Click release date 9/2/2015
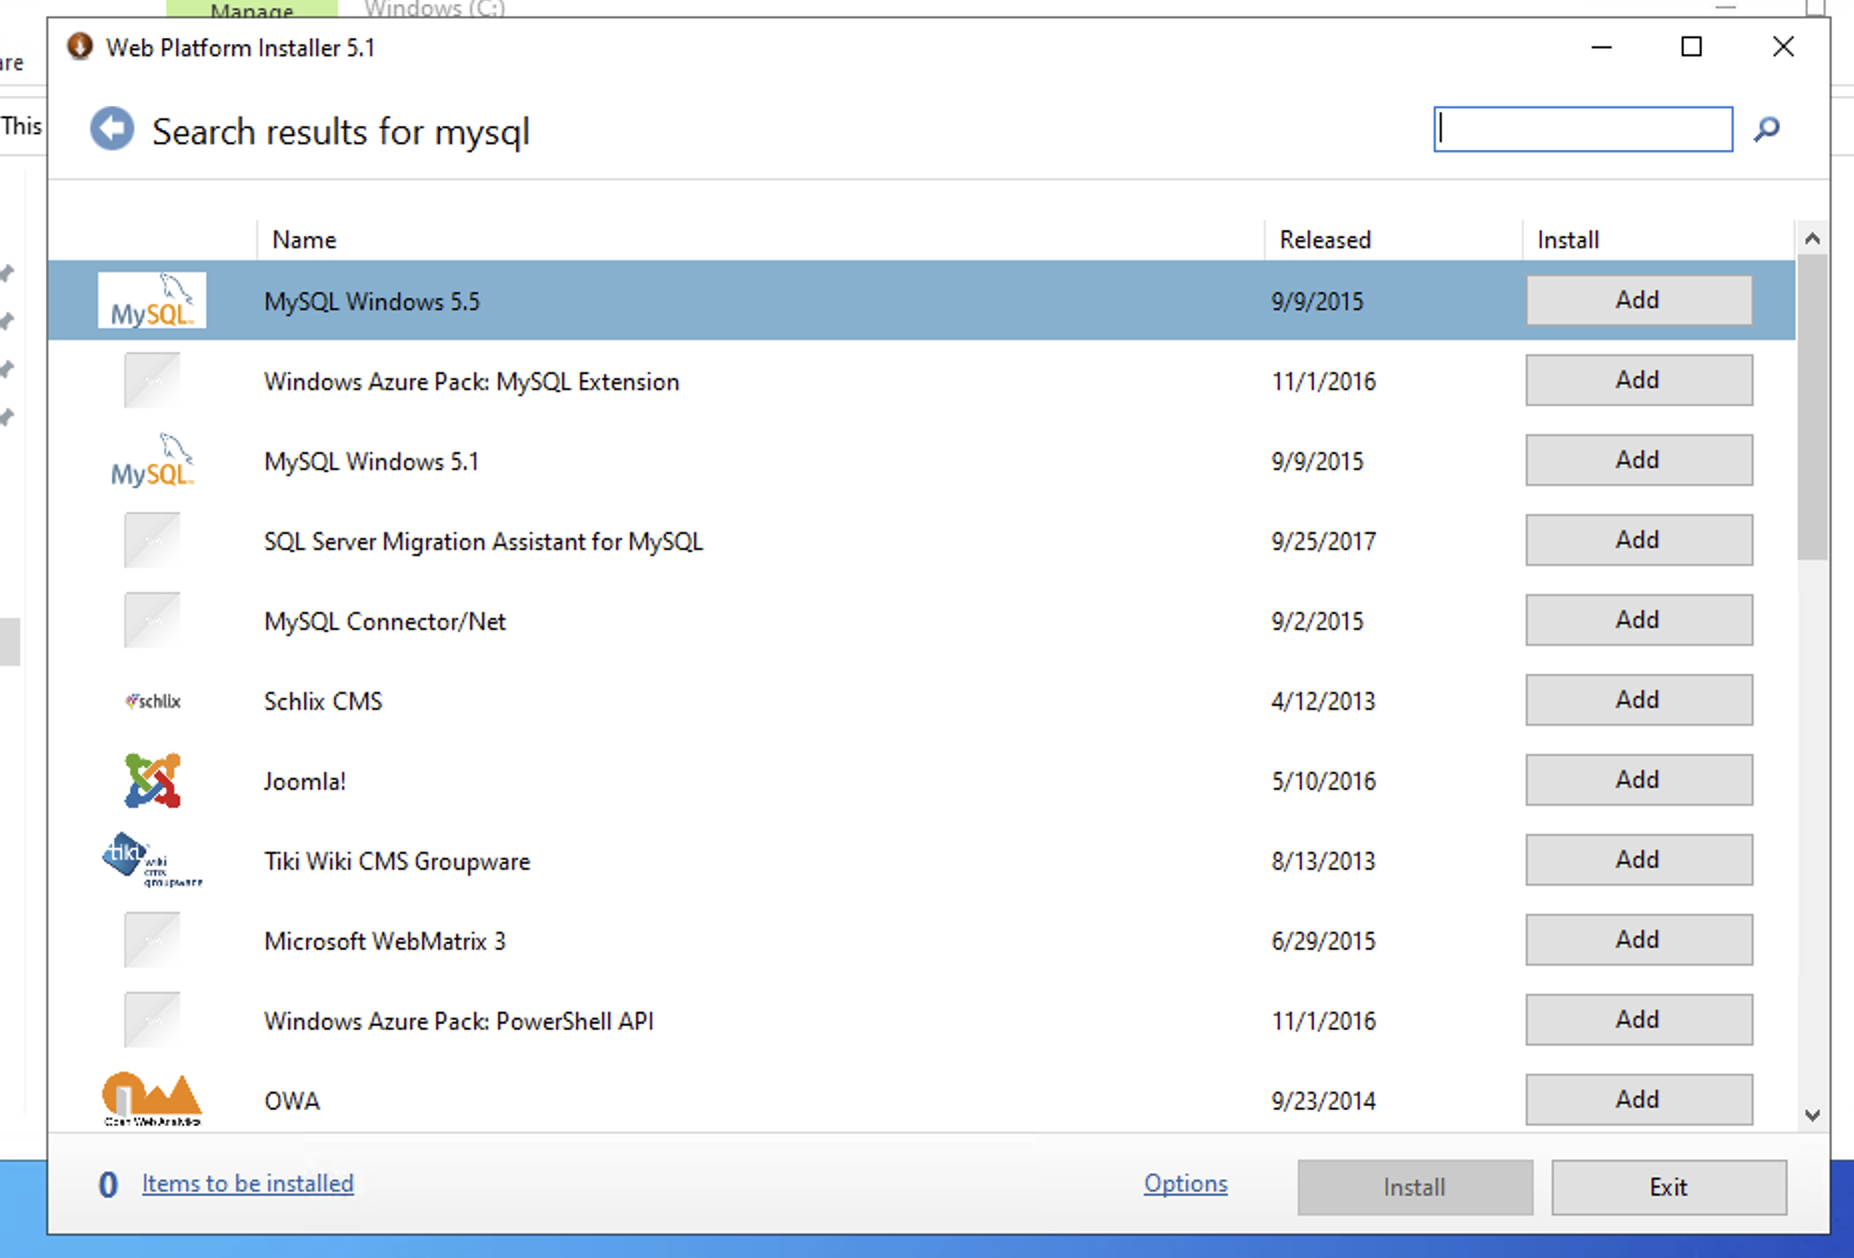 (x=1318, y=621)
